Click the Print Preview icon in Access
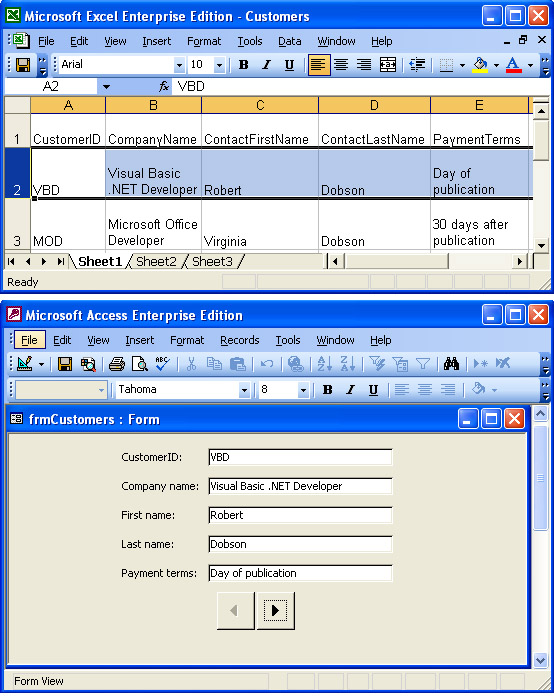Image resolution: width=554 pixels, height=700 pixels. coord(140,364)
